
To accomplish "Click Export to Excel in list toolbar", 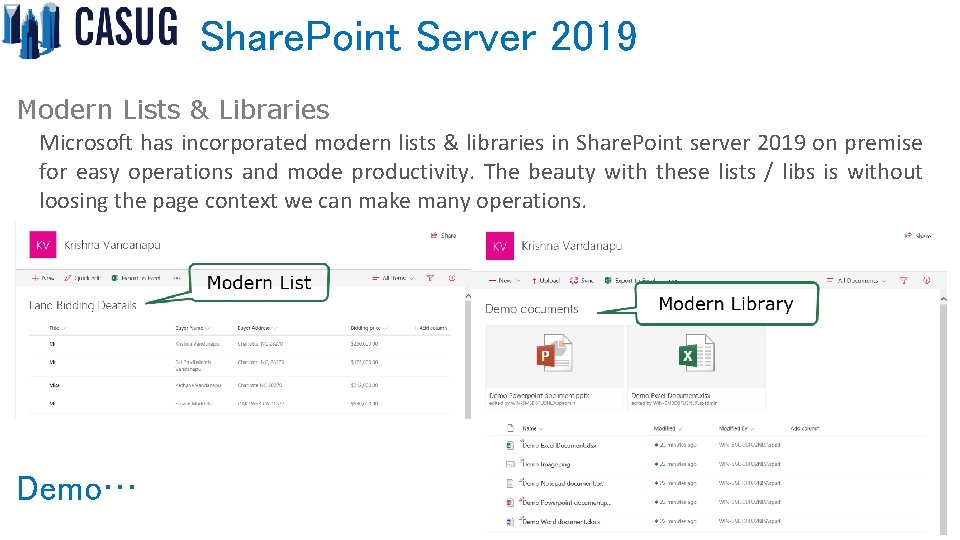I will [x=136, y=278].
